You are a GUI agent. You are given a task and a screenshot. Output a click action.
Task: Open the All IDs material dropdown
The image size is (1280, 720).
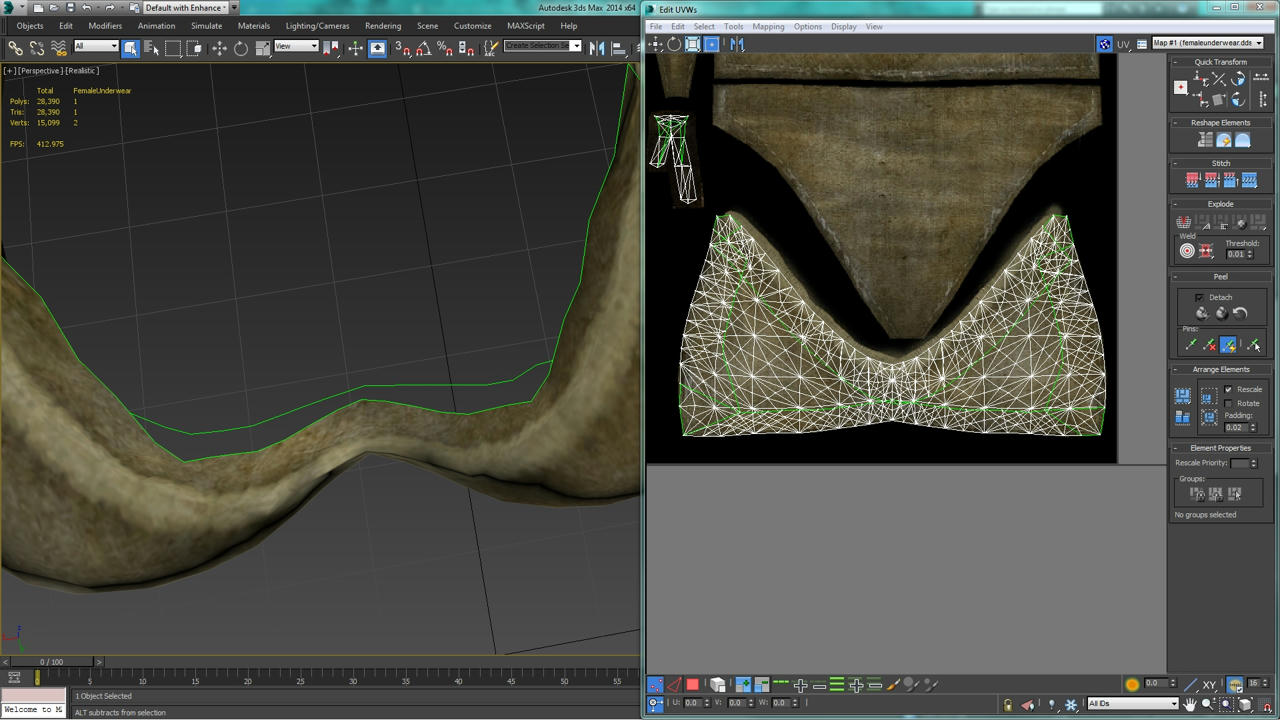pos(1133,703)
